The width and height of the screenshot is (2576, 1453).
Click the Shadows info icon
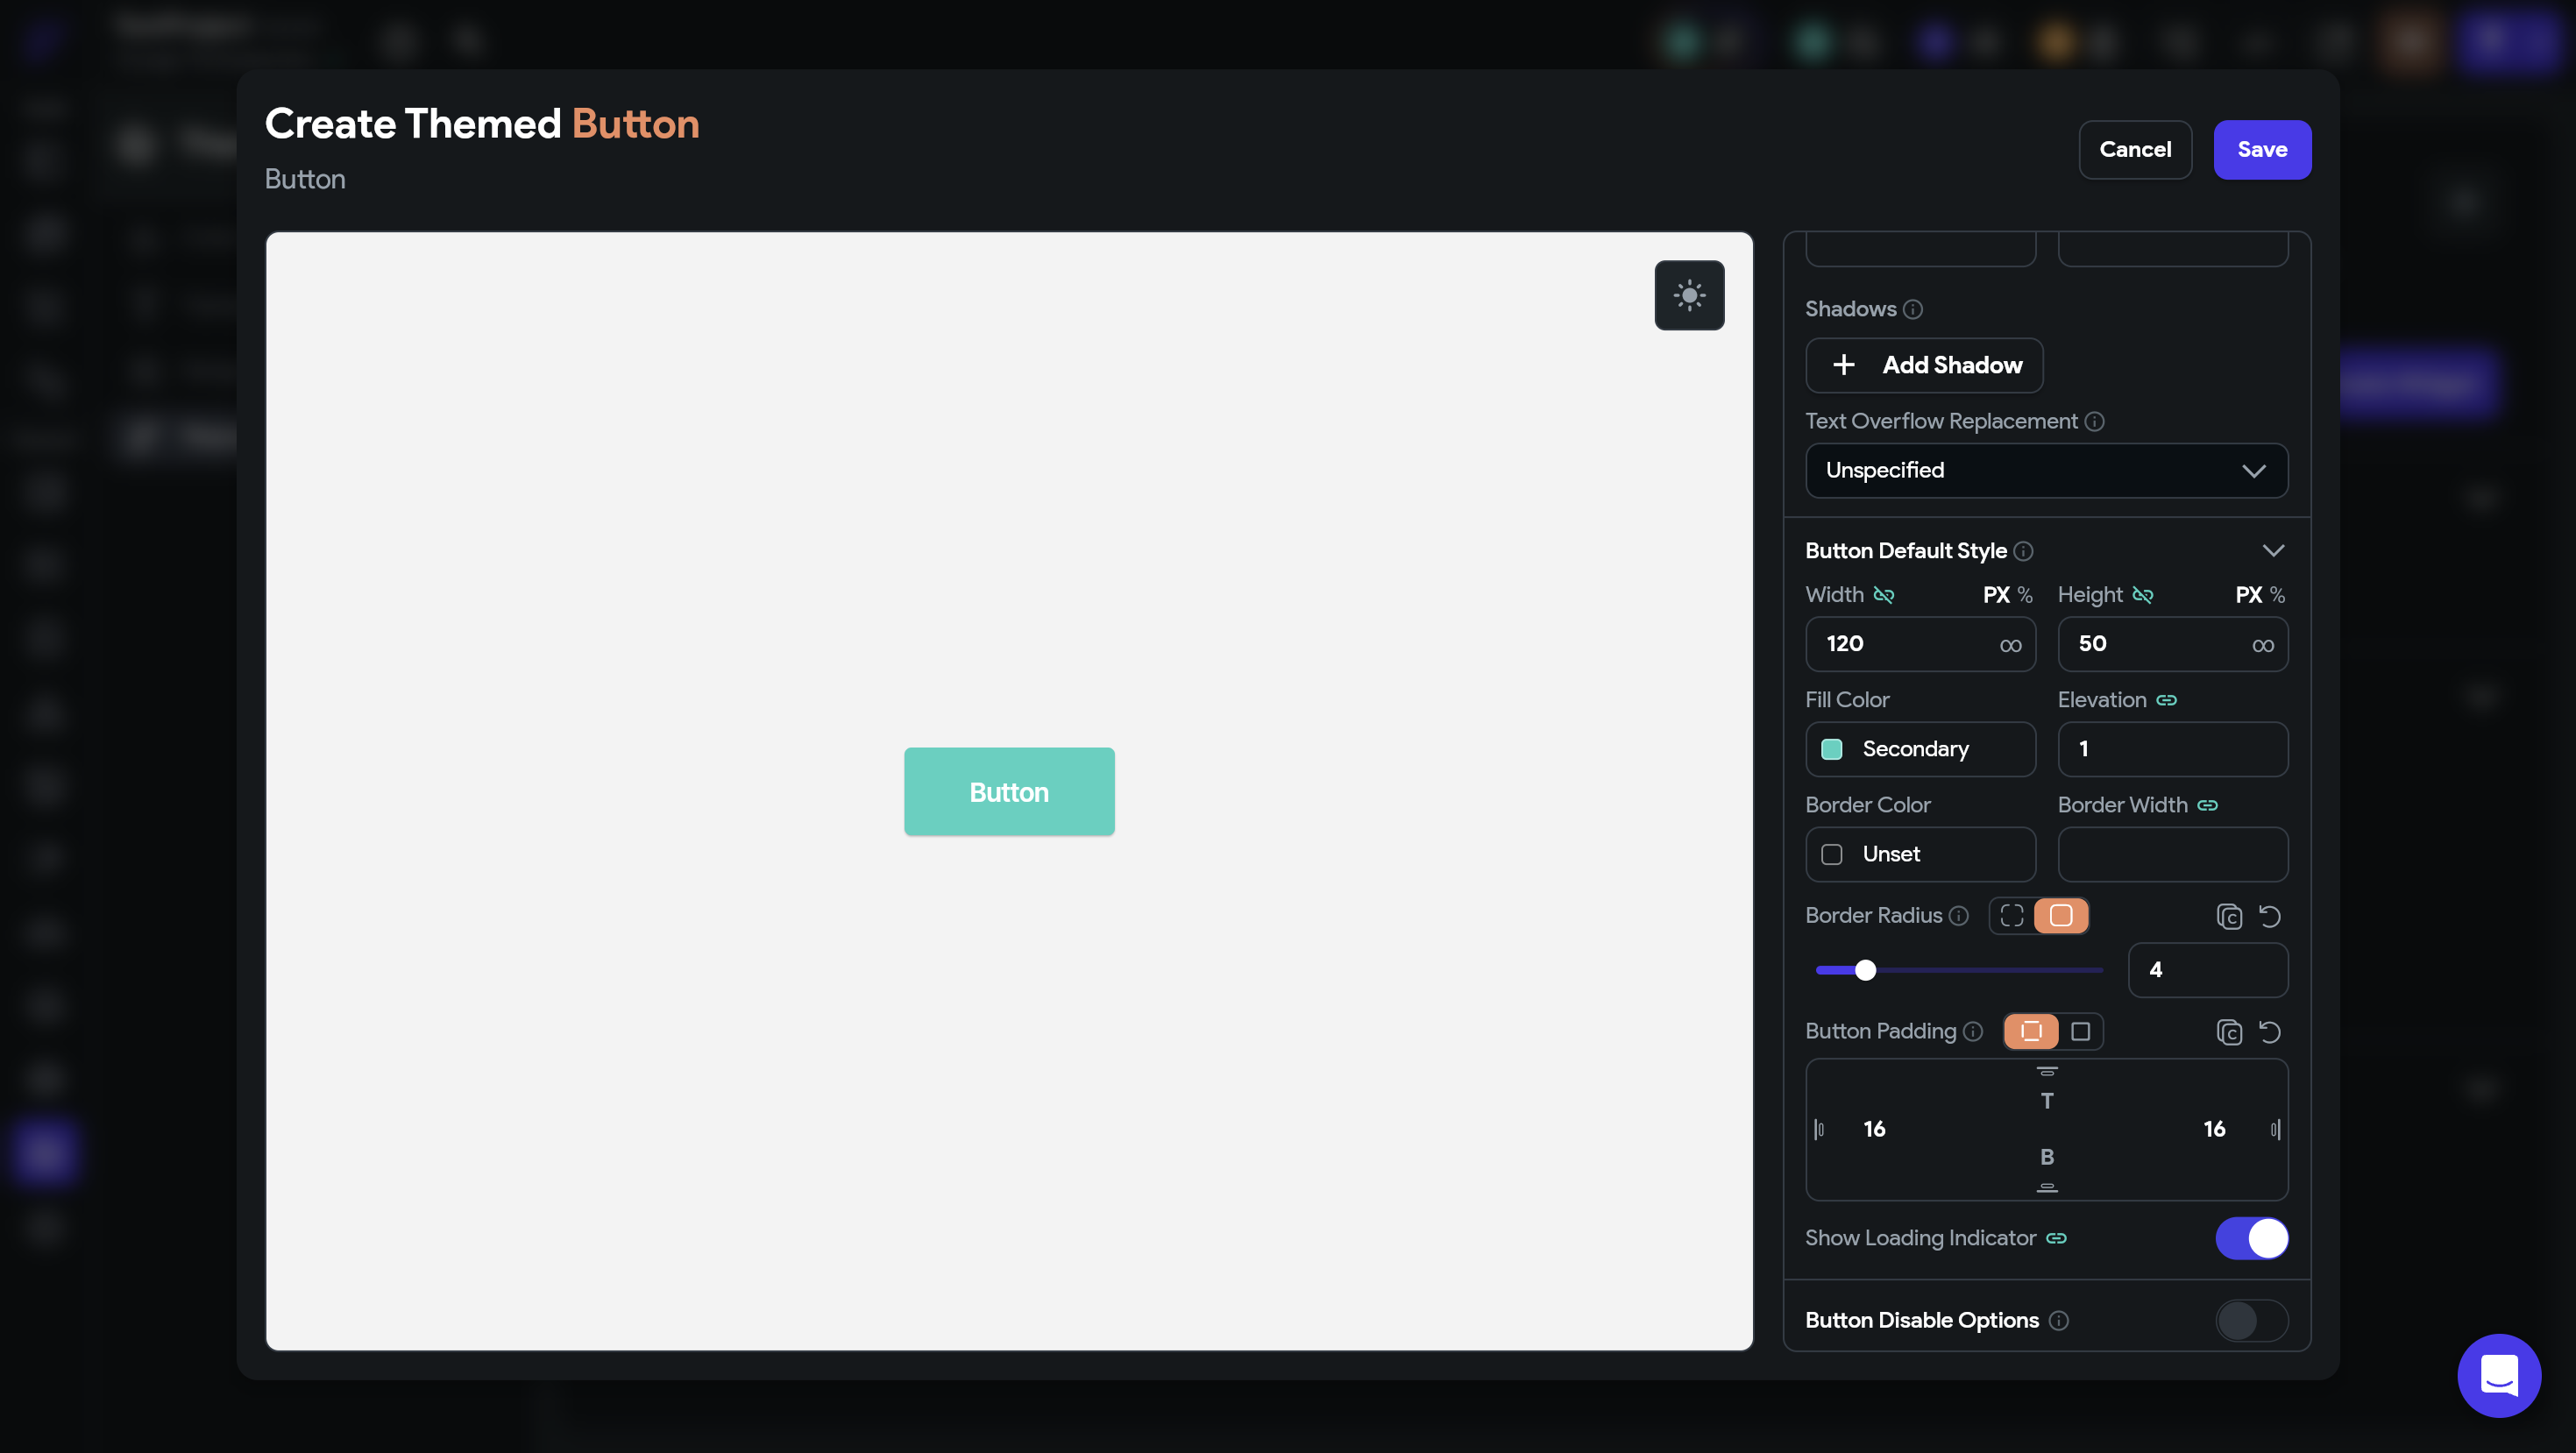[1913, 309]
